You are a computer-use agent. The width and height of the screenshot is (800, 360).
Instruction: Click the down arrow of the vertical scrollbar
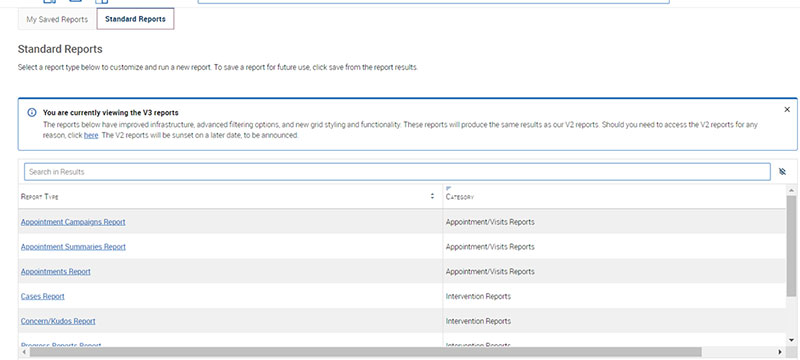[x=791, y=340]
